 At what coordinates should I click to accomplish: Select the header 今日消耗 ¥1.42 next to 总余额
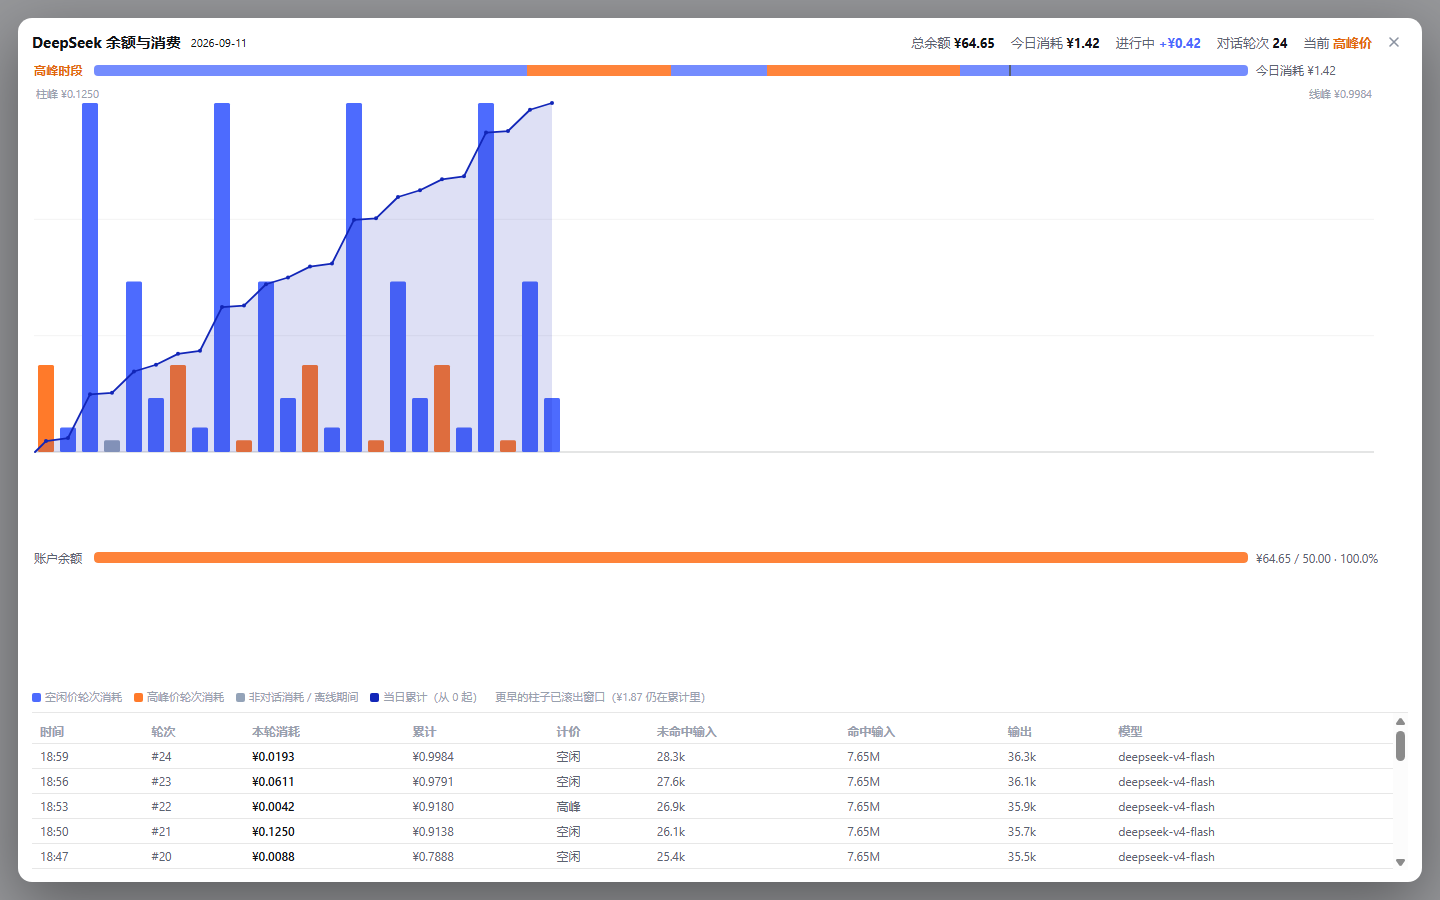click(1055, 43)
